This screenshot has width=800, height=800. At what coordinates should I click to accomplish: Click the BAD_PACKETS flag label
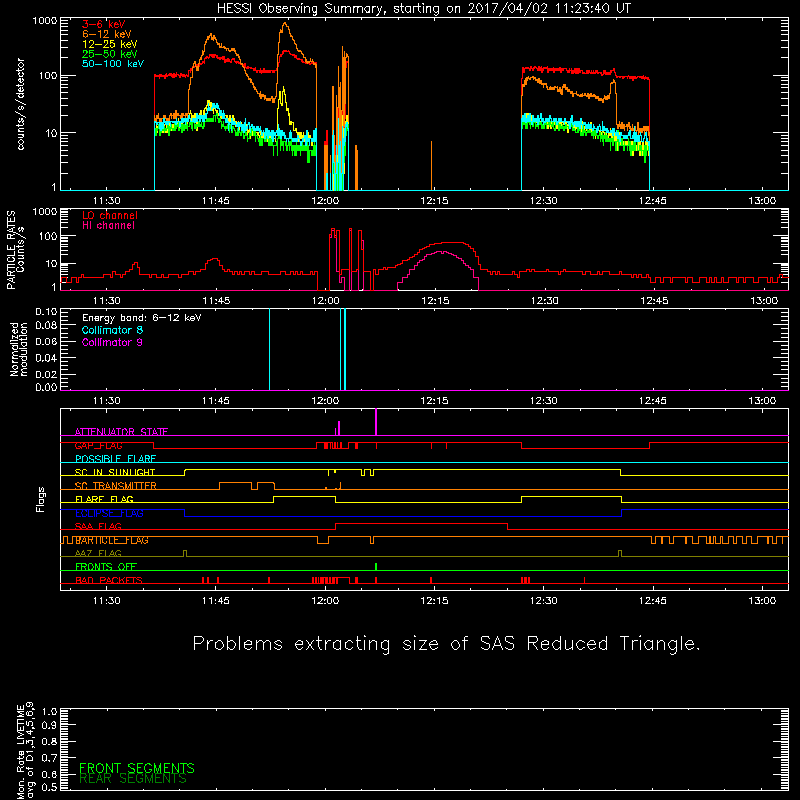pyautogui.click(x=109, y=580)
